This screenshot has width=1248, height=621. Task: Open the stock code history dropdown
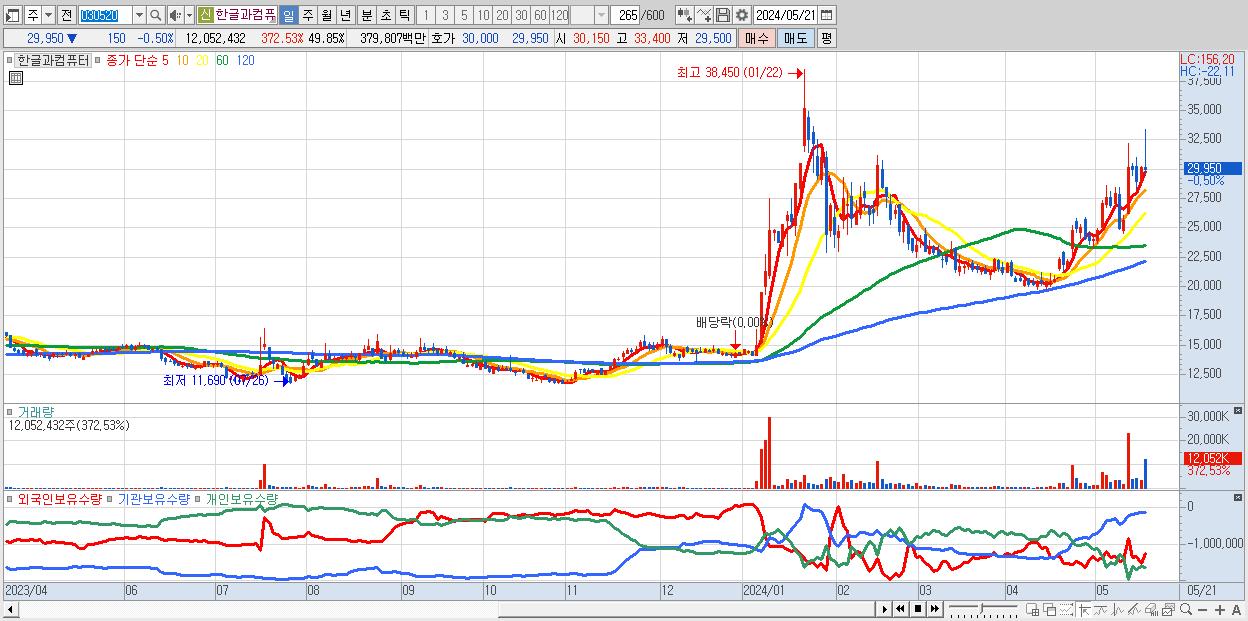[x=139, y=15]
